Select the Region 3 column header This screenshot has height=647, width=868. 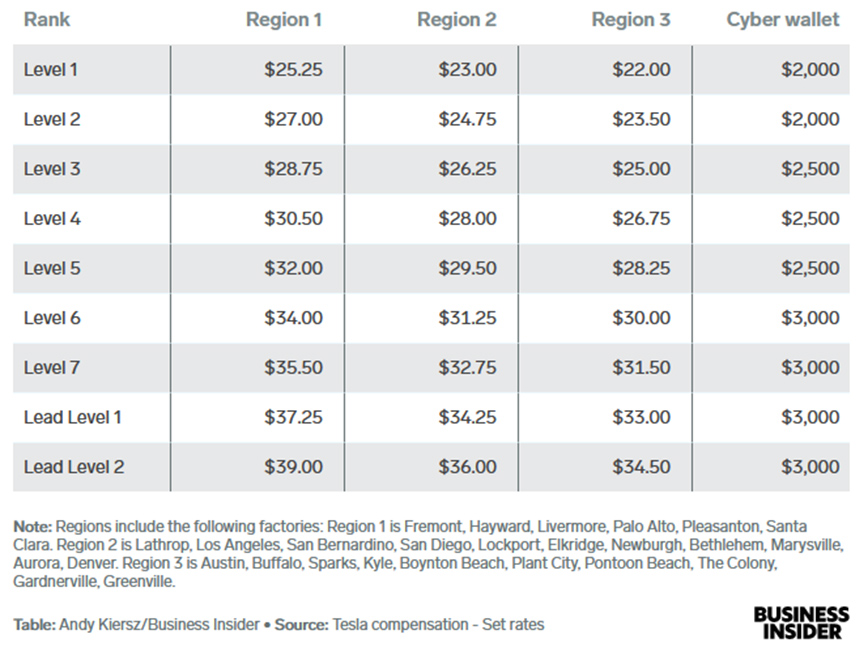[x=631, y=20]
